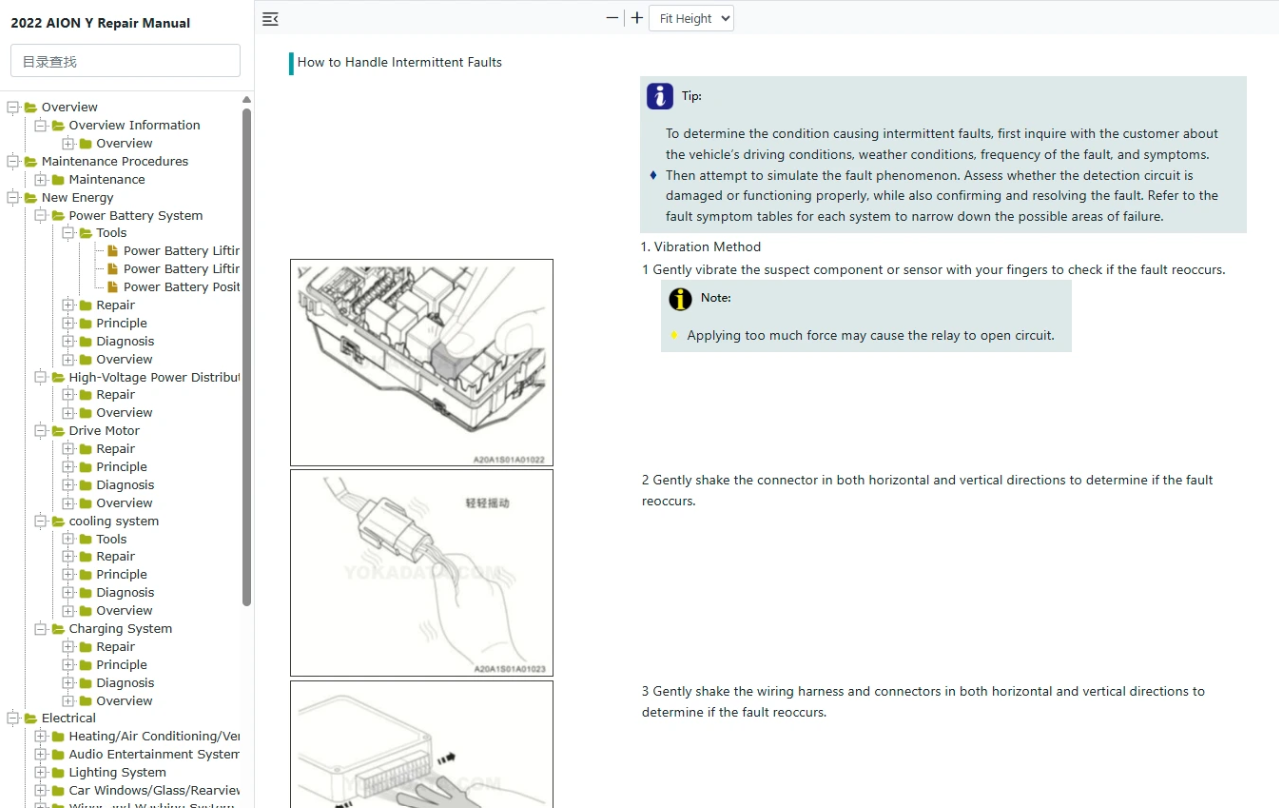
Task: Collapse the Charging System node
Action: 41,629
